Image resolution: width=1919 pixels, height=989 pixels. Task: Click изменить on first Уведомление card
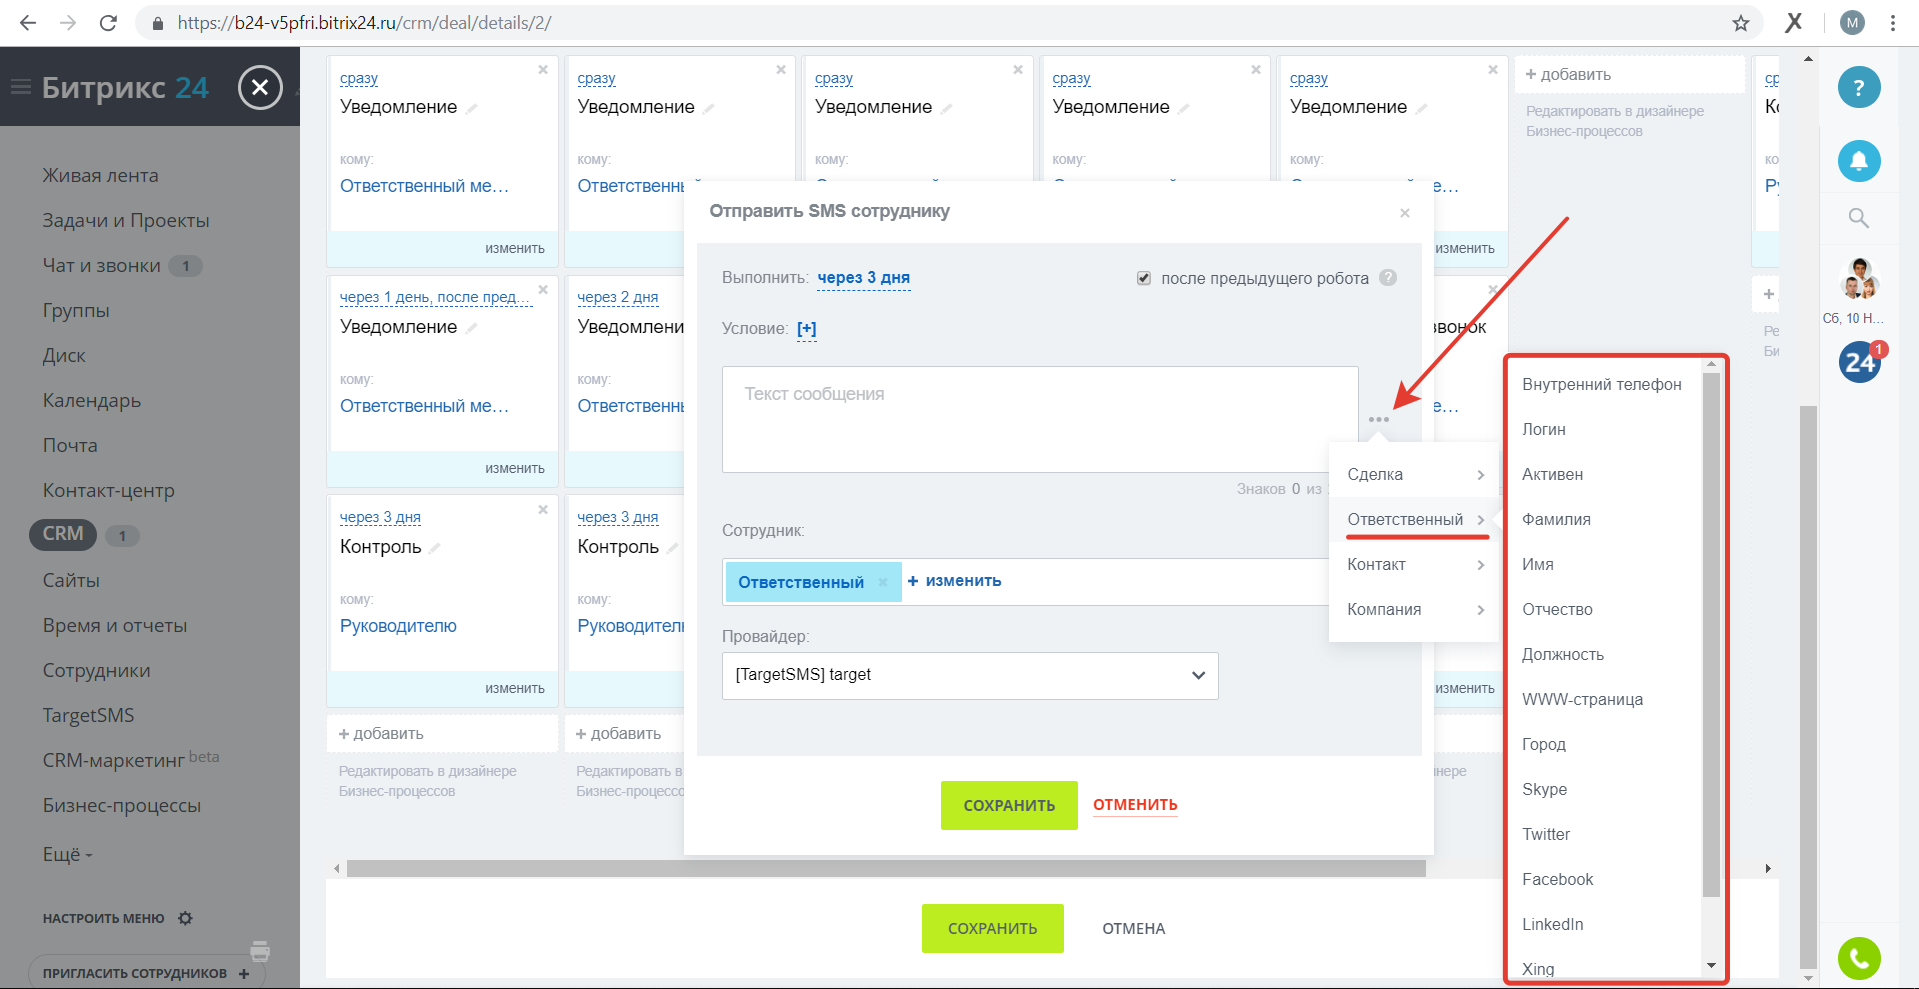point(515,248)
